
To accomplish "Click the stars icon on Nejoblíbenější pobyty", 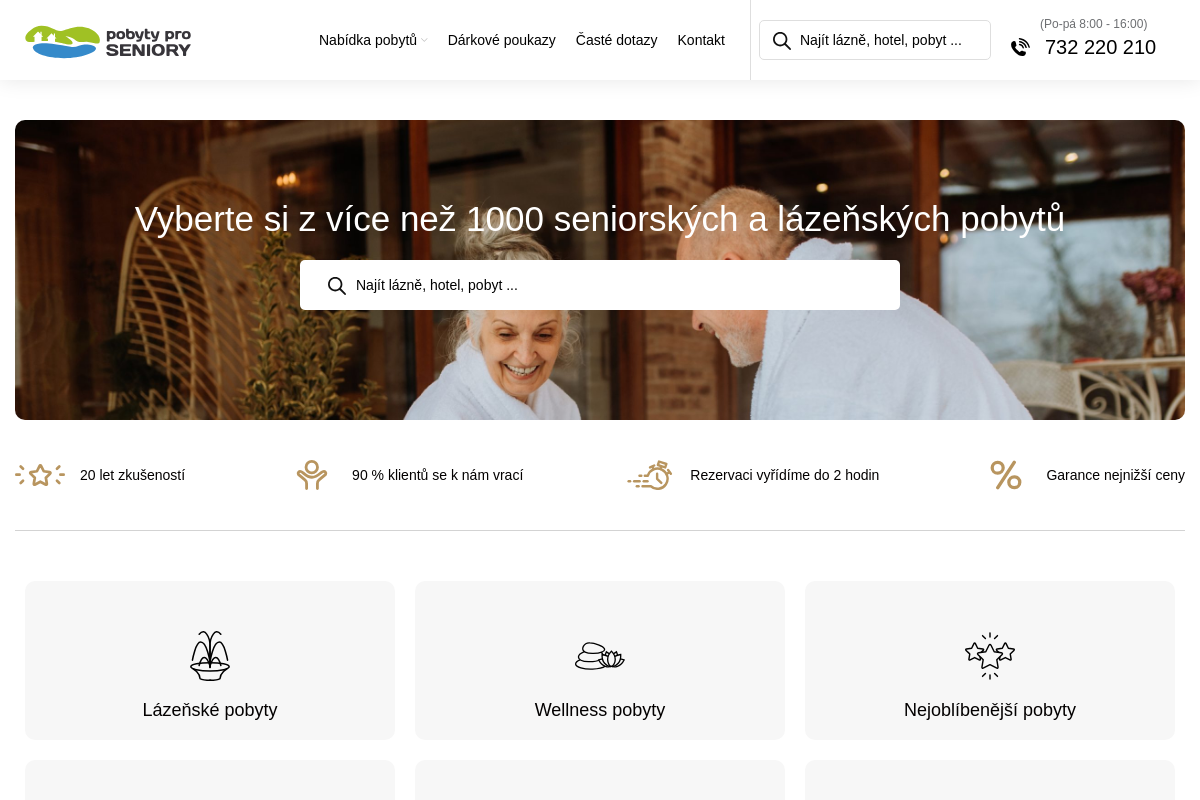I will (x=990, y=656).
